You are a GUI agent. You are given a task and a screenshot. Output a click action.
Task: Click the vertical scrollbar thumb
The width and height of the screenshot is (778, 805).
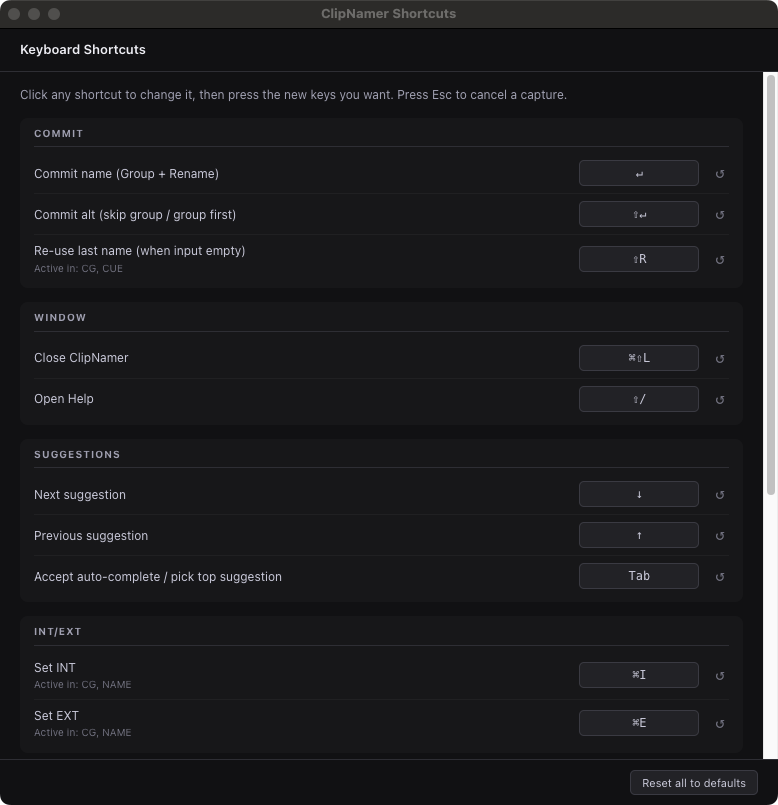coord(770,285)
